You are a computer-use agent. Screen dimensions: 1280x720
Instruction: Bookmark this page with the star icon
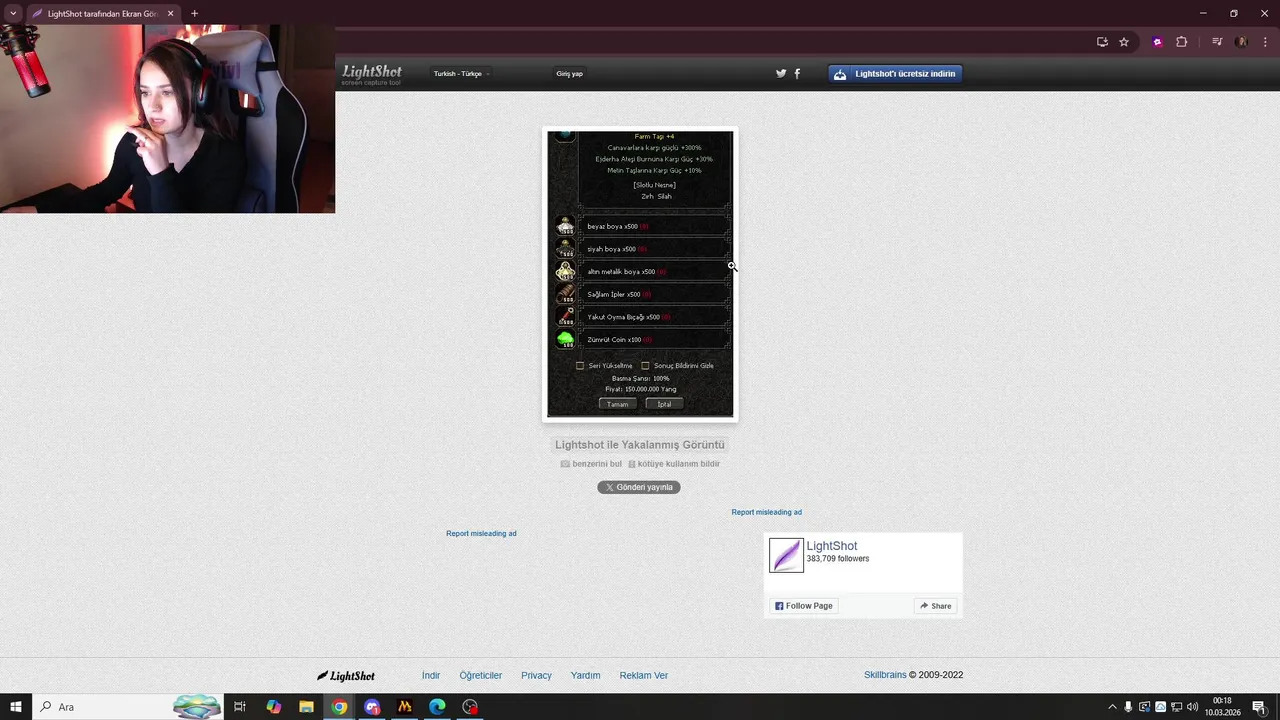(1124, 42)
